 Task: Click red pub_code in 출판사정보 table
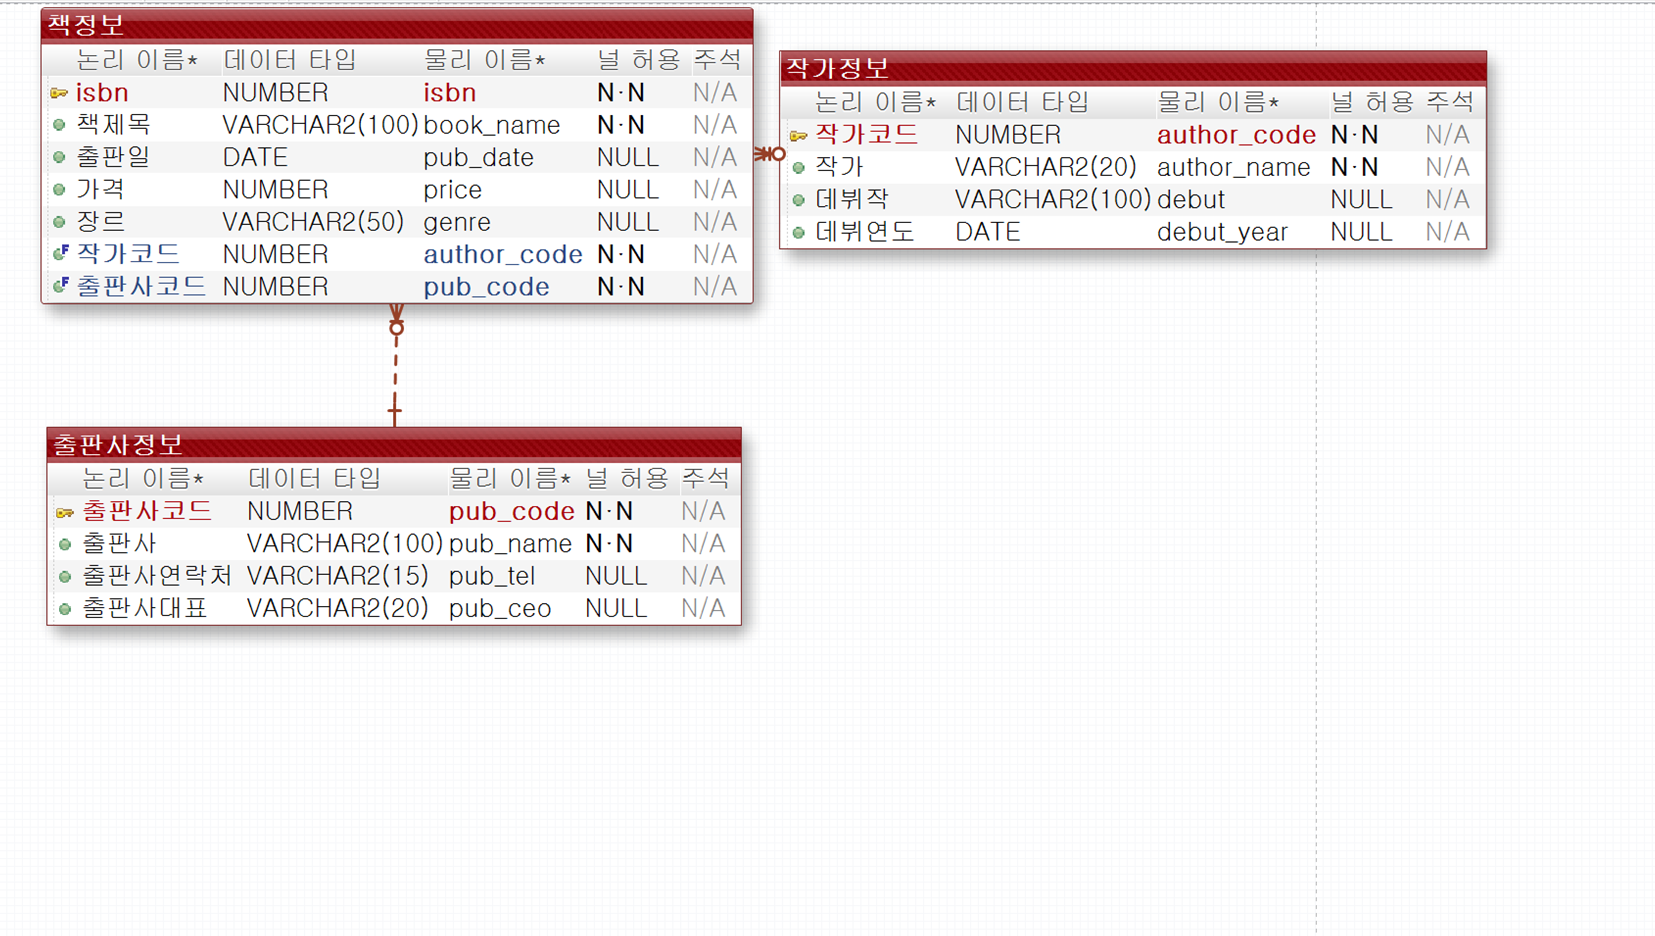click(x=512, y=512)
